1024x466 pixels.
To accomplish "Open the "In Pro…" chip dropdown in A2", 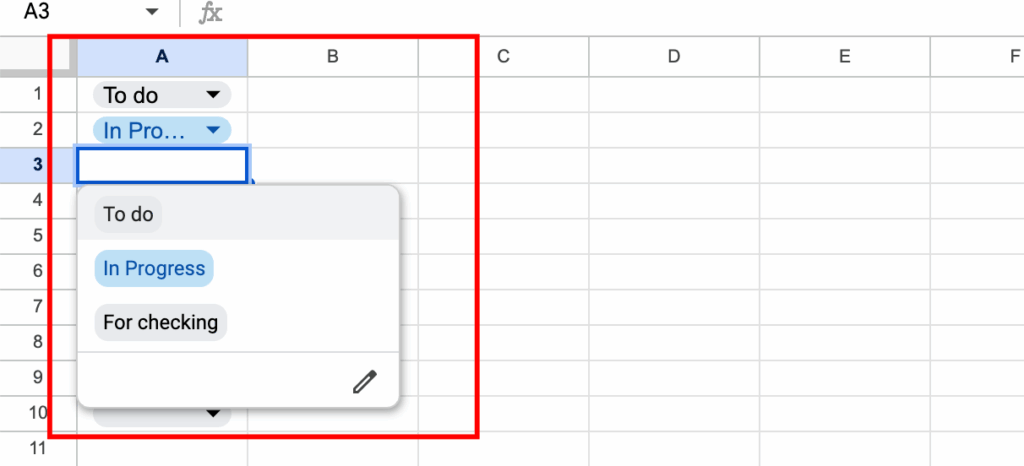I will coord(212,130).
